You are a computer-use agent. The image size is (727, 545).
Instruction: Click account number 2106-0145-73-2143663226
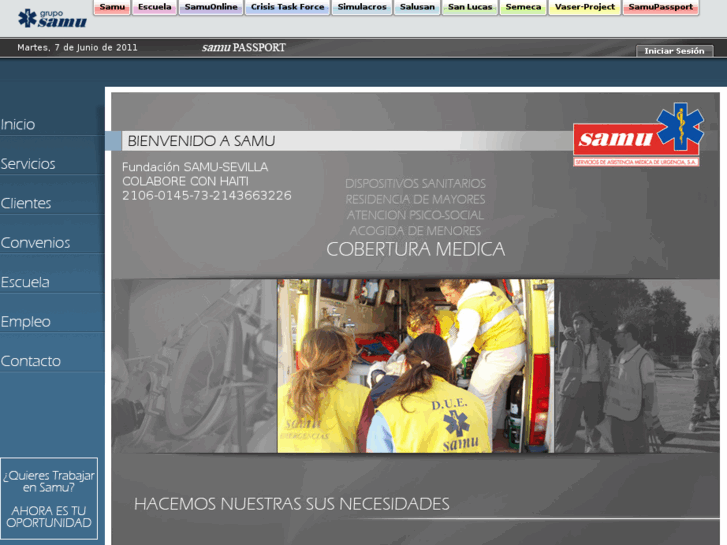point(207,196)
